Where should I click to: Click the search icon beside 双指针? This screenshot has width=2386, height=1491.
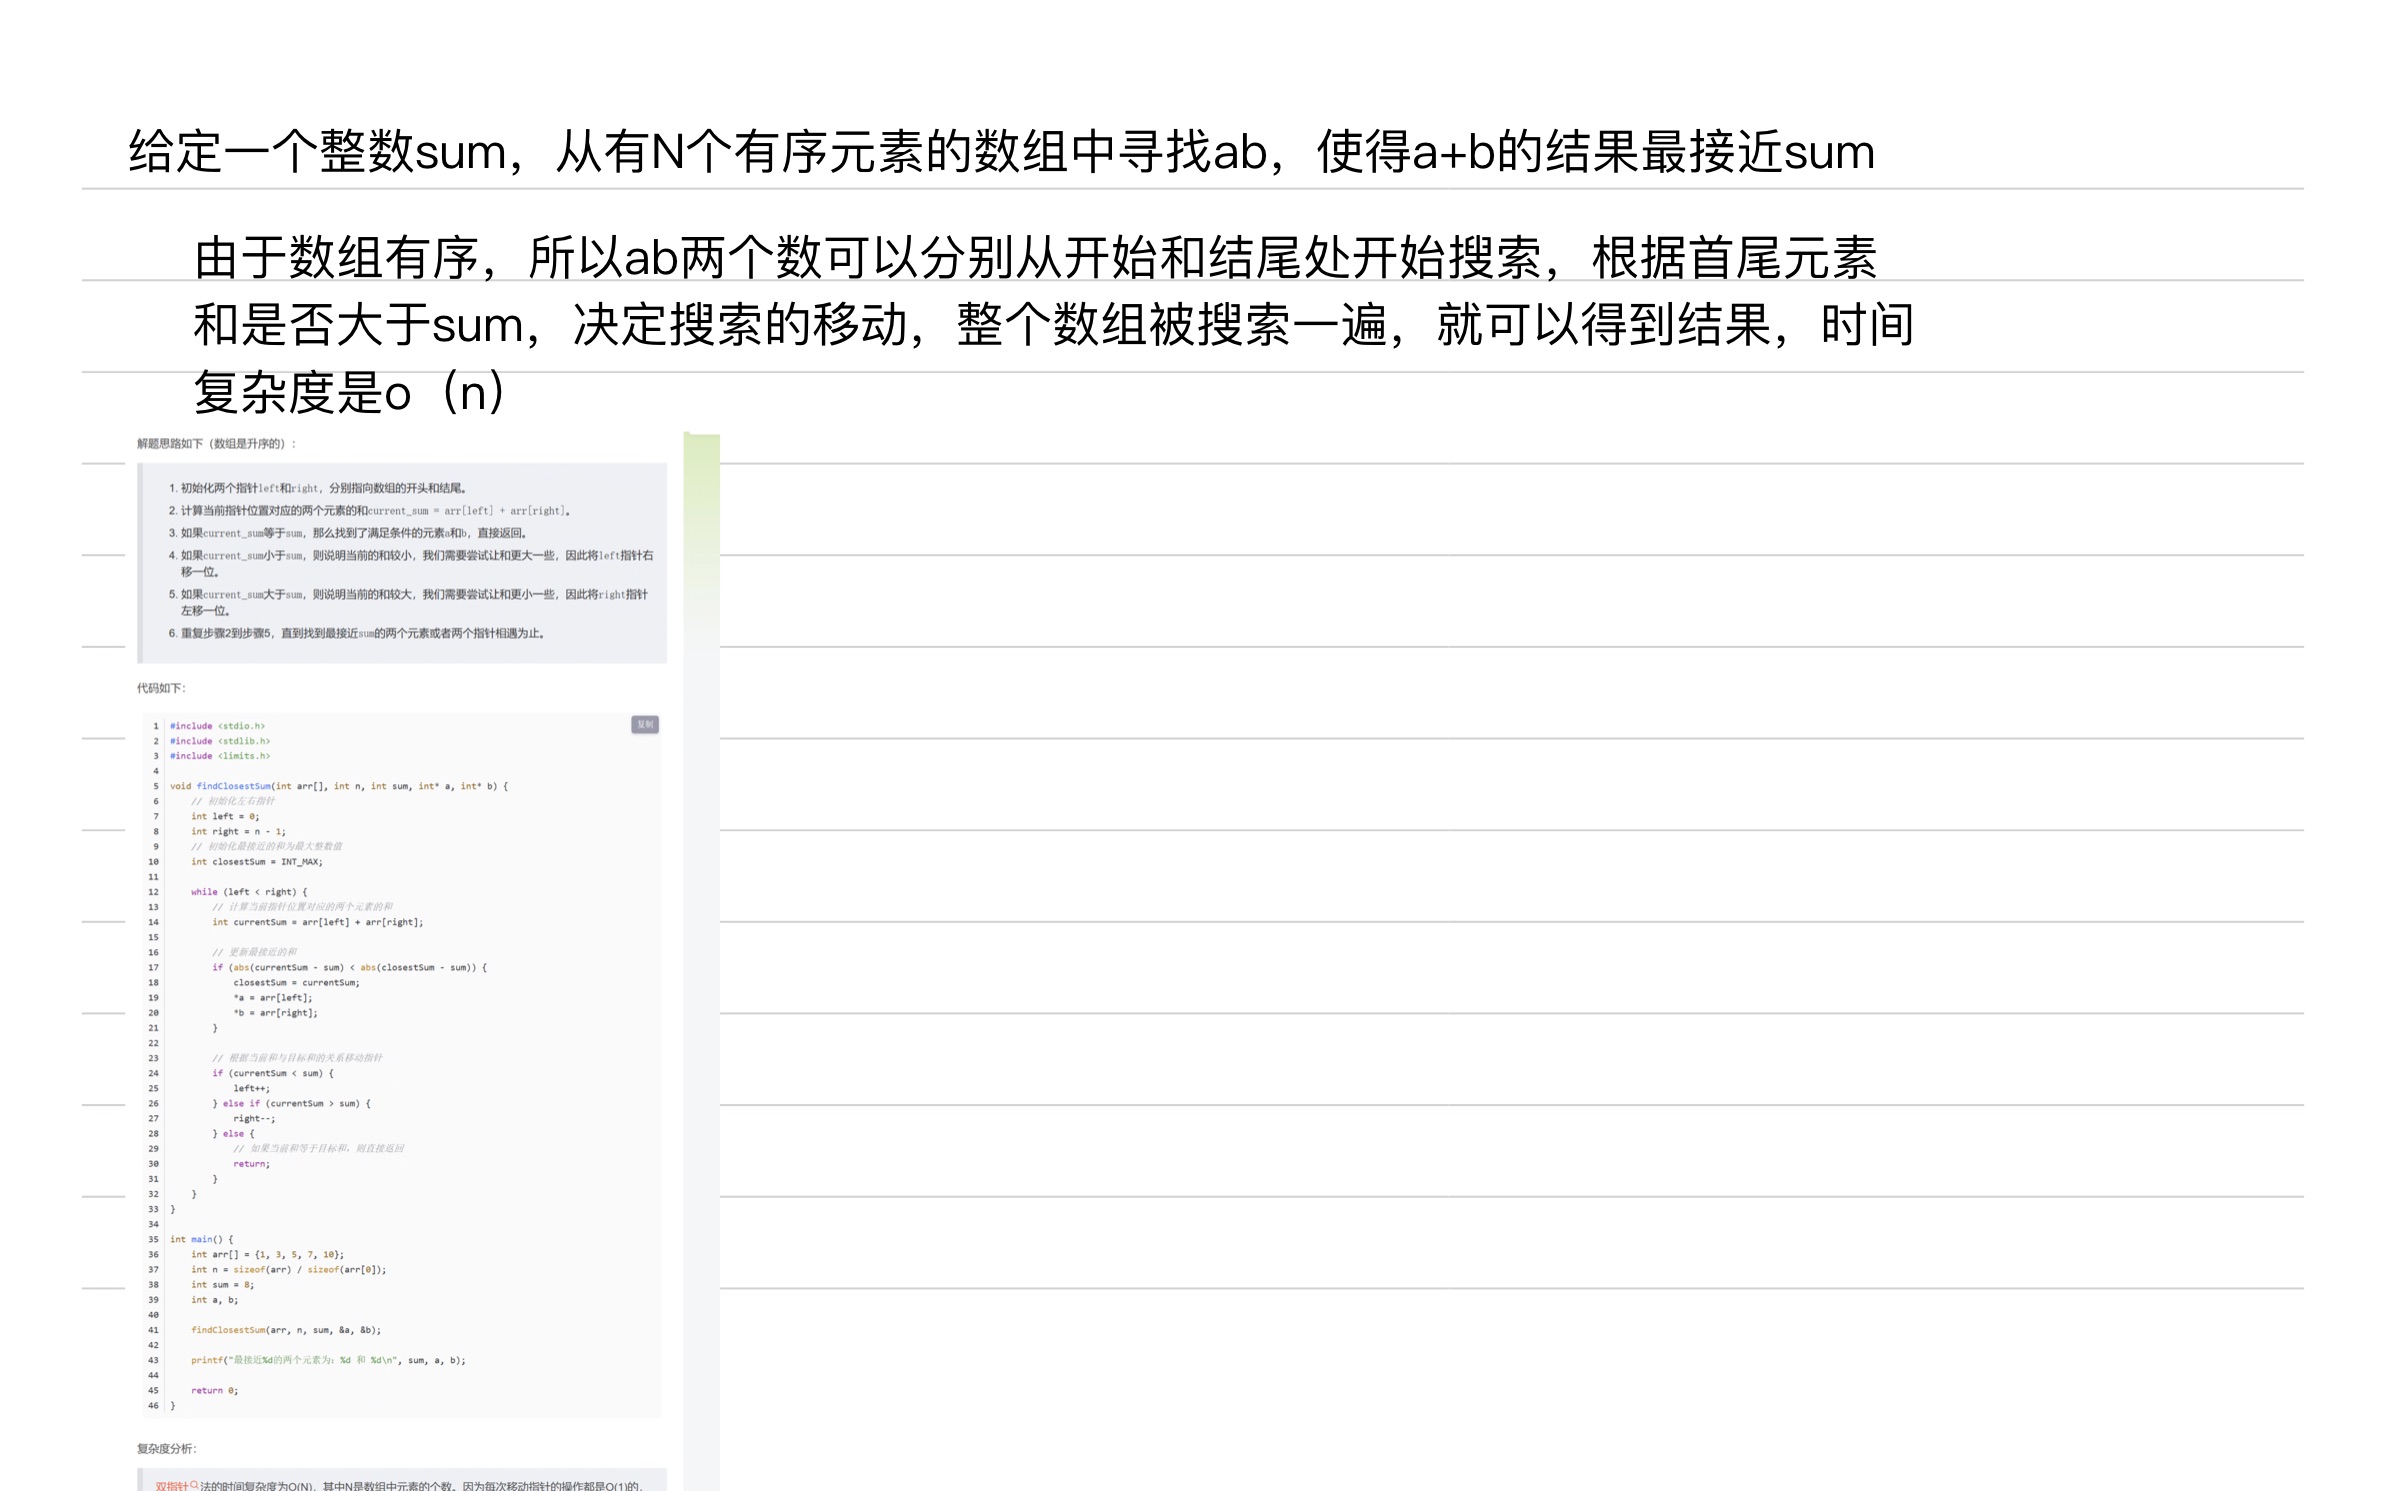coord(194,1484)
